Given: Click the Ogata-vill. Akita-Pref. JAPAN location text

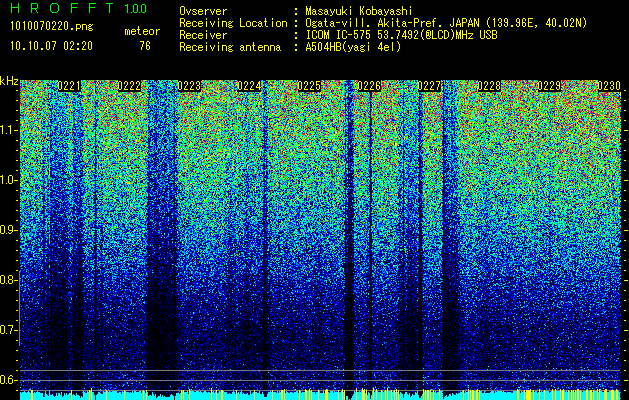Looking at the screenshot, I should (x=446, y=23).
